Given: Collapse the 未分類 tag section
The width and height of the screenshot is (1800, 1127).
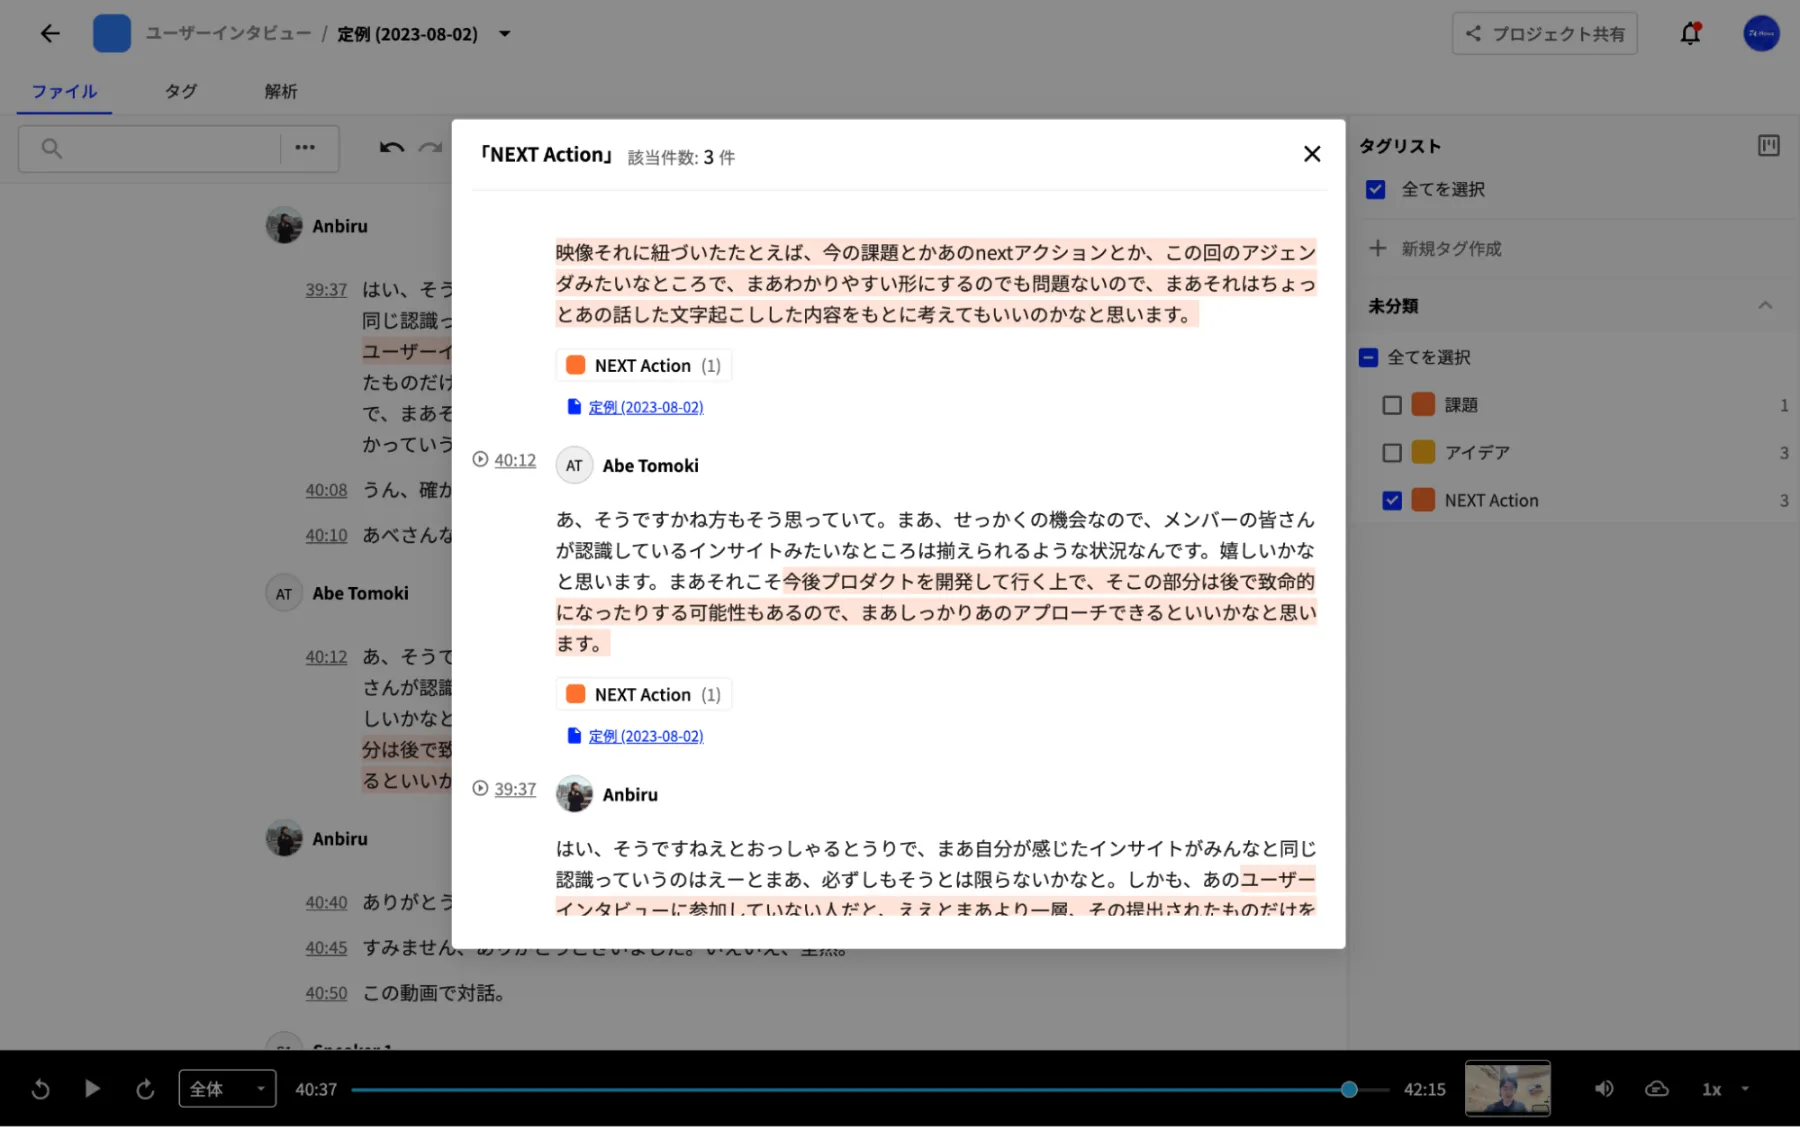Looking at the screenshot, I should [1765, 306].
